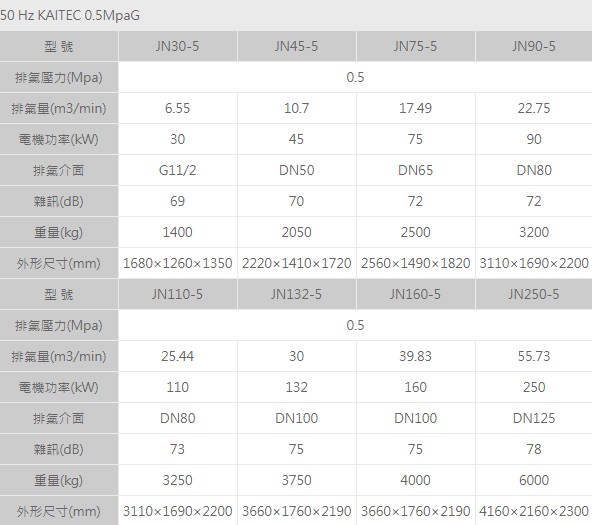
Task: Select the JN45-5 model header
Action: tap(296, 46)
